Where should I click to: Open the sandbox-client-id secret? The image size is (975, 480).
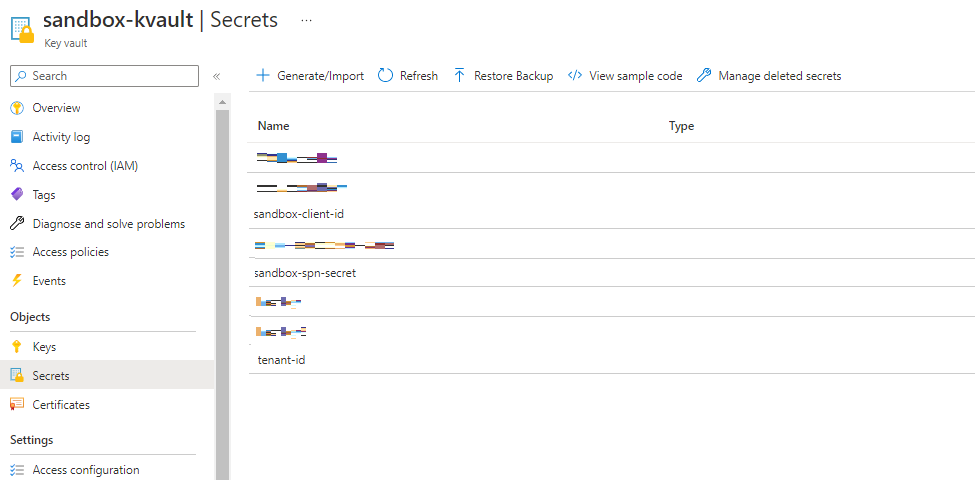click(x=299, y=214)
